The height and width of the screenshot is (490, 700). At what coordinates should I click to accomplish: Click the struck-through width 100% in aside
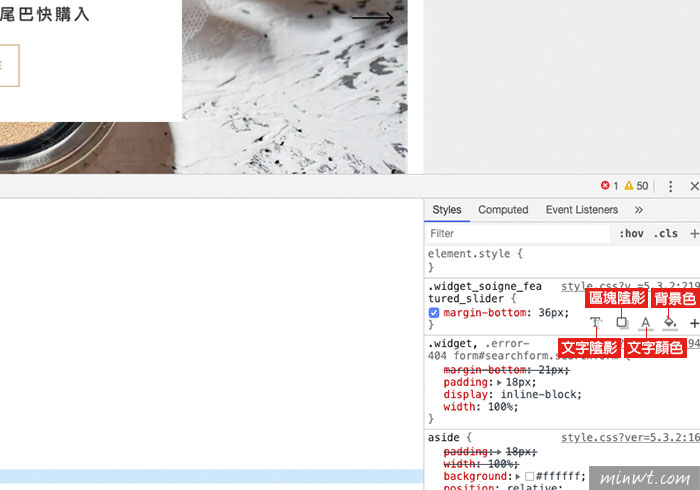coord(481,464)
